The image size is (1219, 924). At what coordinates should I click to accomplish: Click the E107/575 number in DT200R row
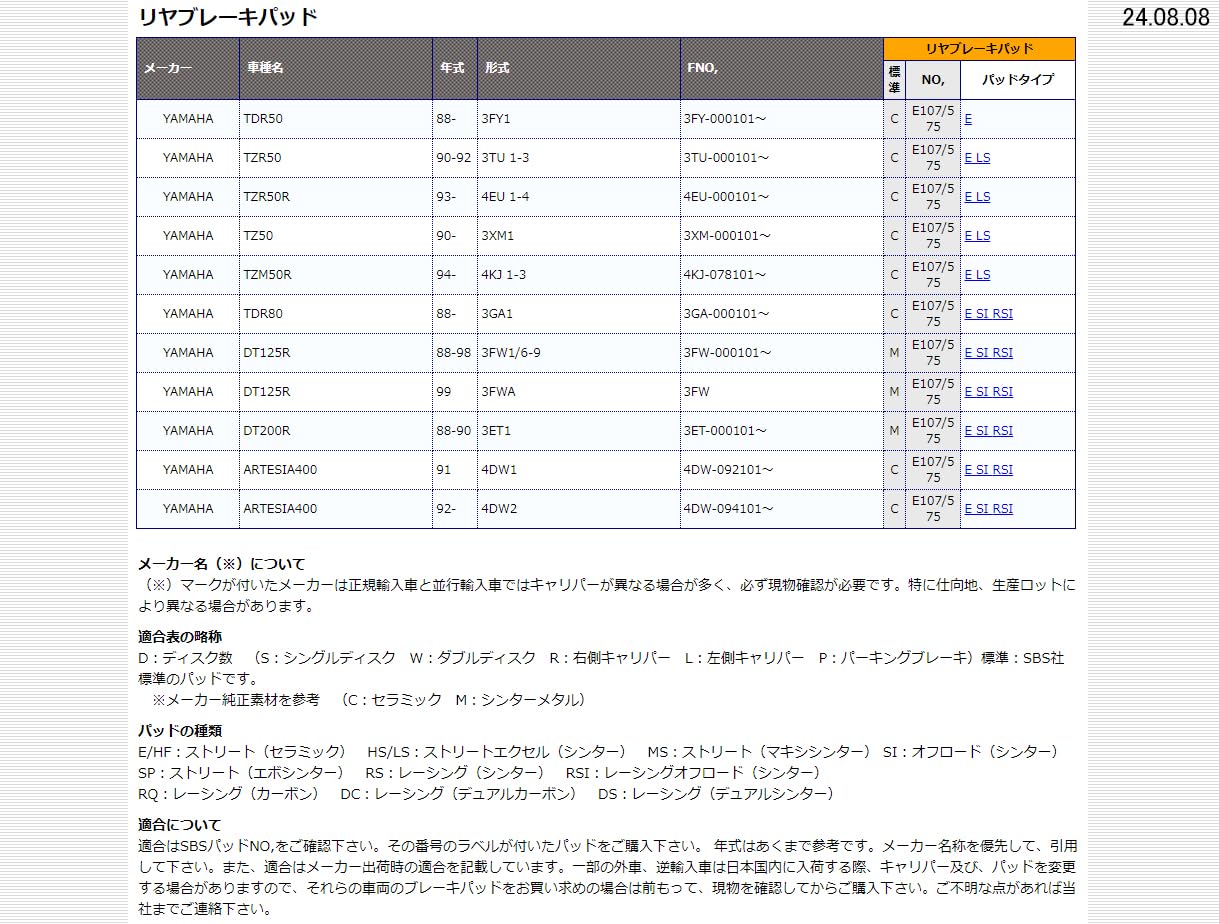point(933,430)
